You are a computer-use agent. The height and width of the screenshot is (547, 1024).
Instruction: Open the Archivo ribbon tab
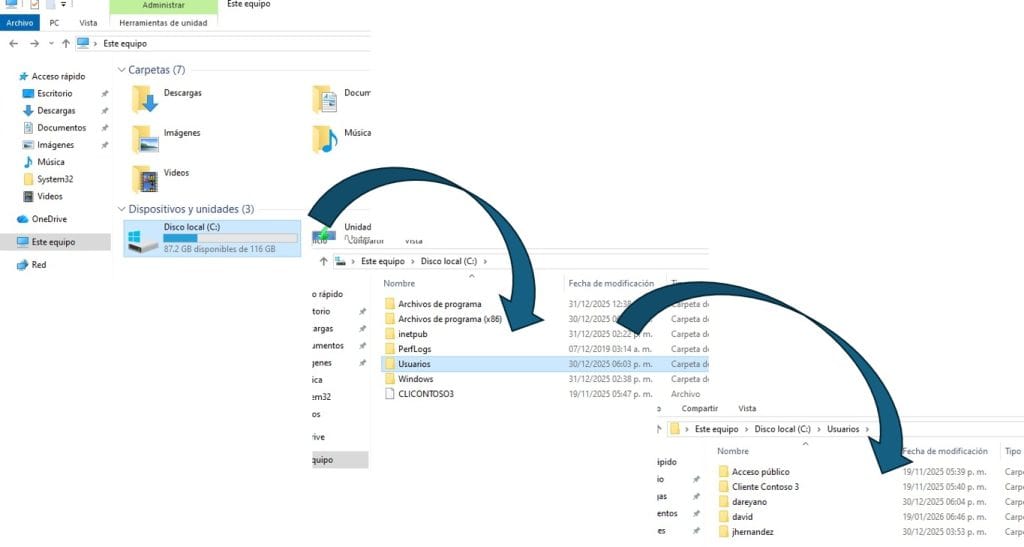coord(21,22)
